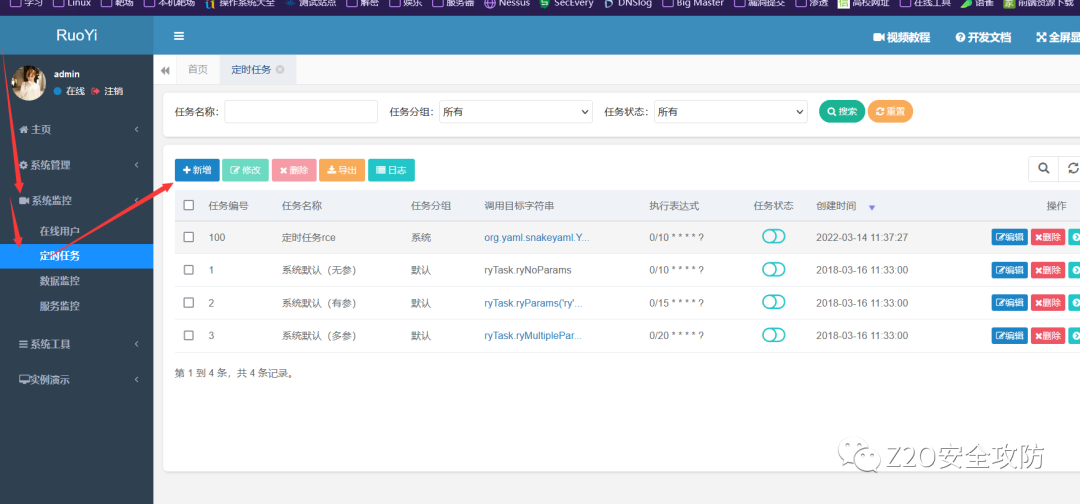Click 删除 for the 系统默认（无参） row
The width and height of the screenshot is (1080, 504).
tap(1048, 270)
